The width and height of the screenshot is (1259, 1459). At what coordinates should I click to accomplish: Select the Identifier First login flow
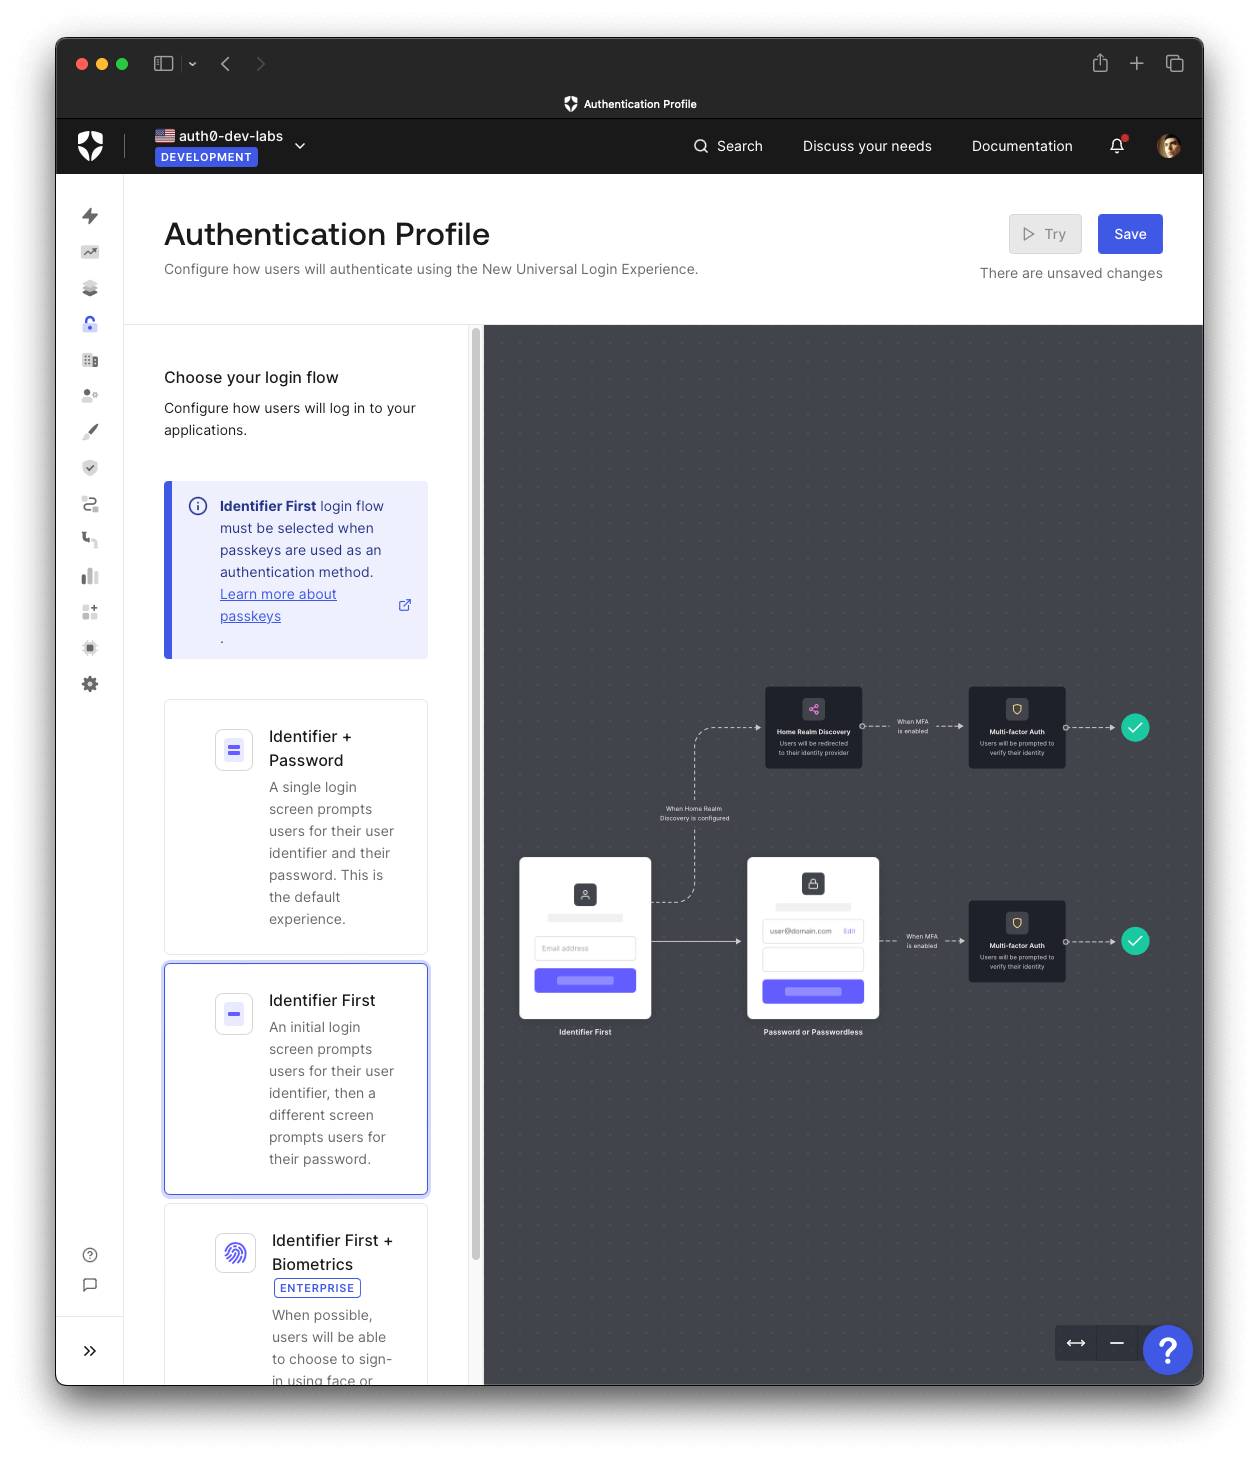point(295,1079)
